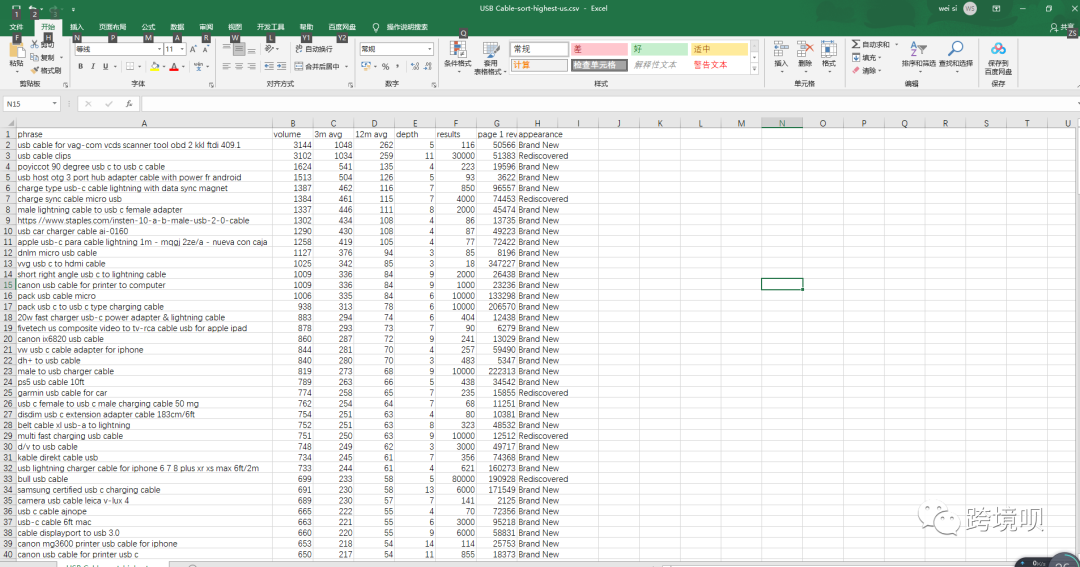
Task: Expand the cell styles gallery
Action: (x=754, y=69)
